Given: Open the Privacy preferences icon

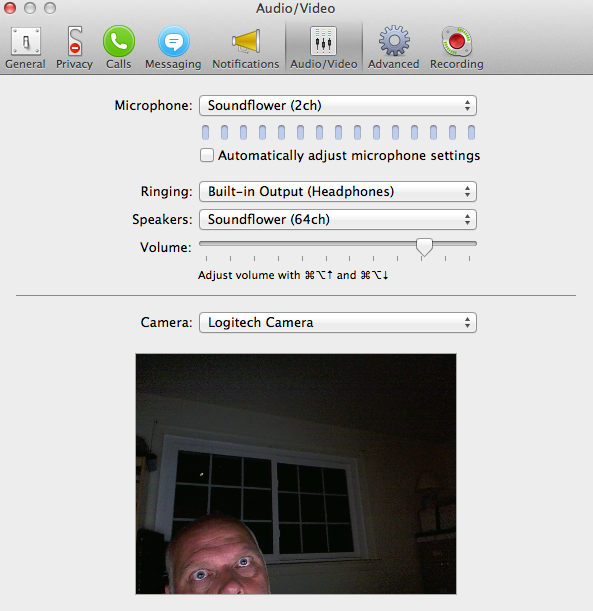Looking at the screenshot, I should [x=74, y=41].
